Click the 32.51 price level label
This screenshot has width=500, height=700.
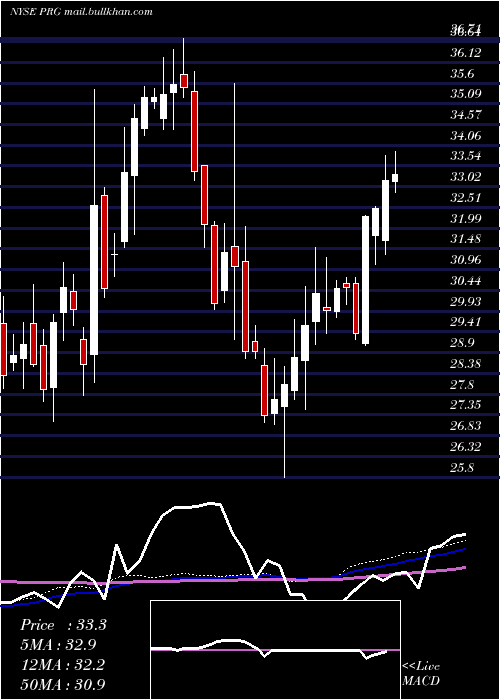pyautogui.click(x=466, y=198)
